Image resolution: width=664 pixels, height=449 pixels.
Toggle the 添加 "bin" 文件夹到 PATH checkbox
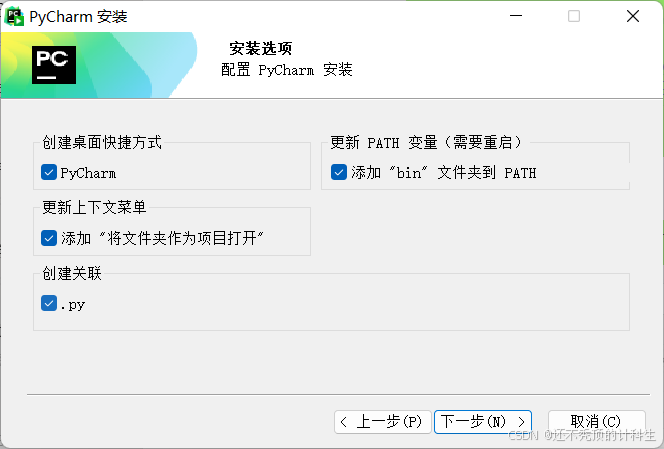(339, 173)
